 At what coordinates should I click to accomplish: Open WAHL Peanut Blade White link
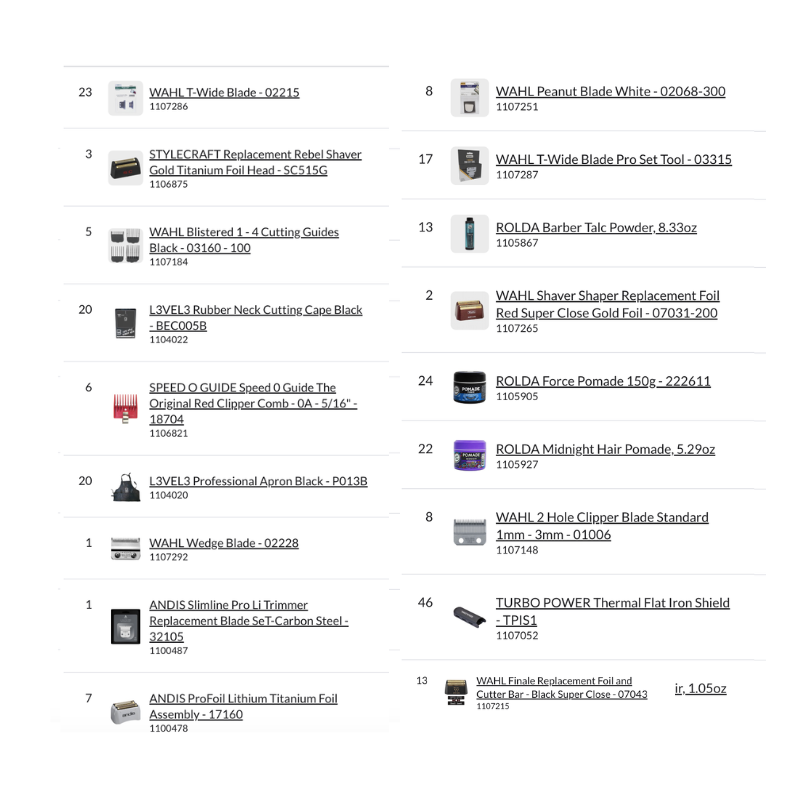[610, 91]
